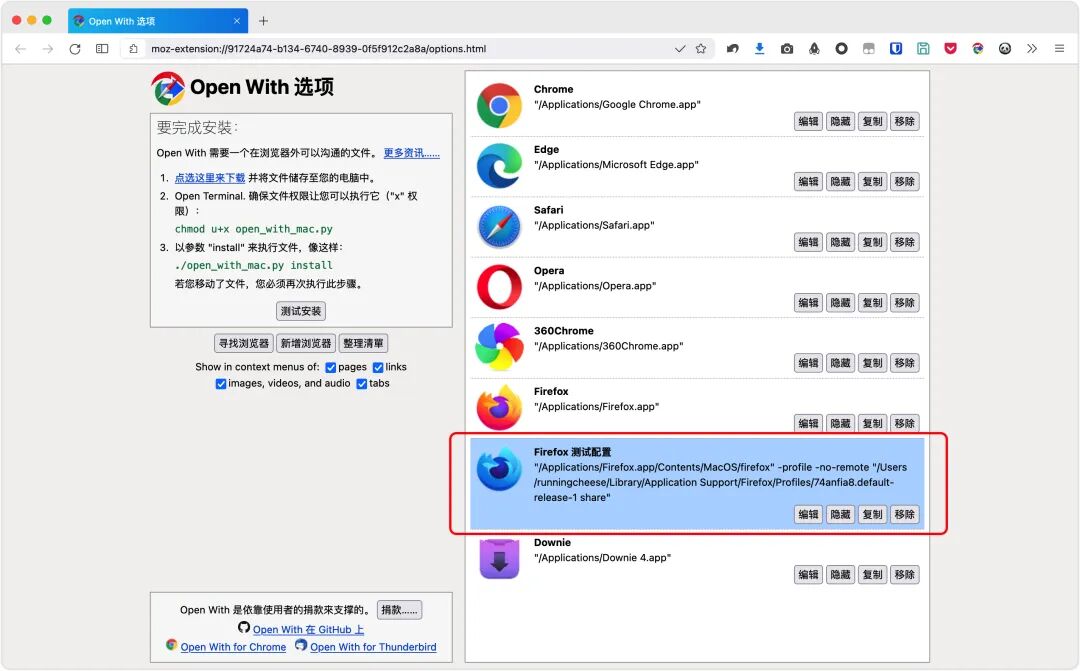1080x671 pixels.
Task: Click the undo arrow toolbar icon
Action: point(733,49)
